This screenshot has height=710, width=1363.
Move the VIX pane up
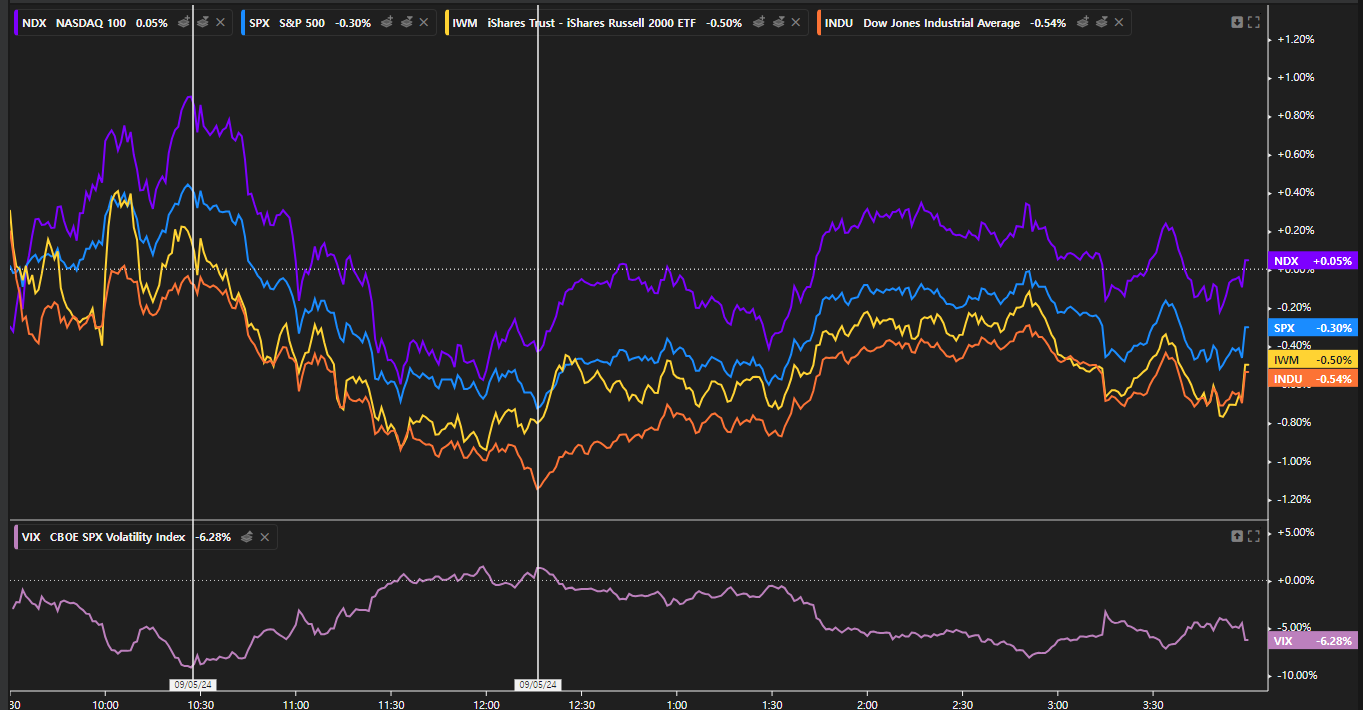pyautogui.click(x=1237, y=536)
